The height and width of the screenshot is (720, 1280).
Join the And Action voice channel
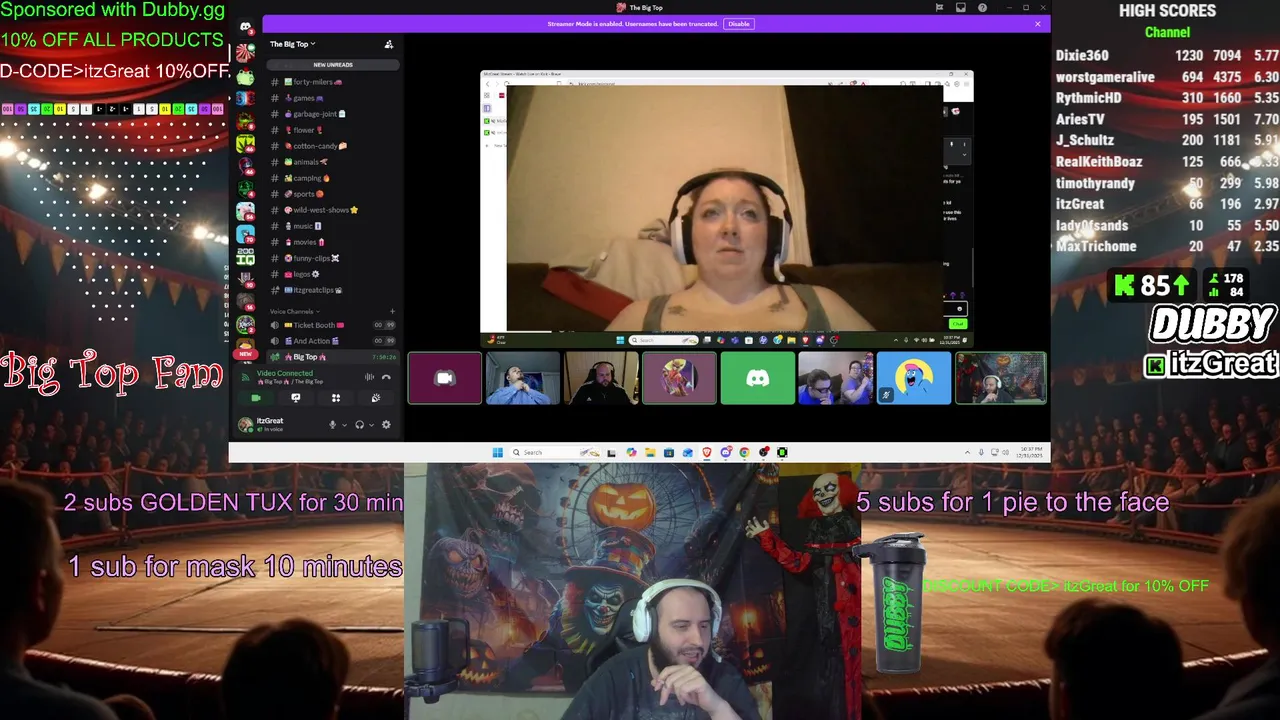333,341
